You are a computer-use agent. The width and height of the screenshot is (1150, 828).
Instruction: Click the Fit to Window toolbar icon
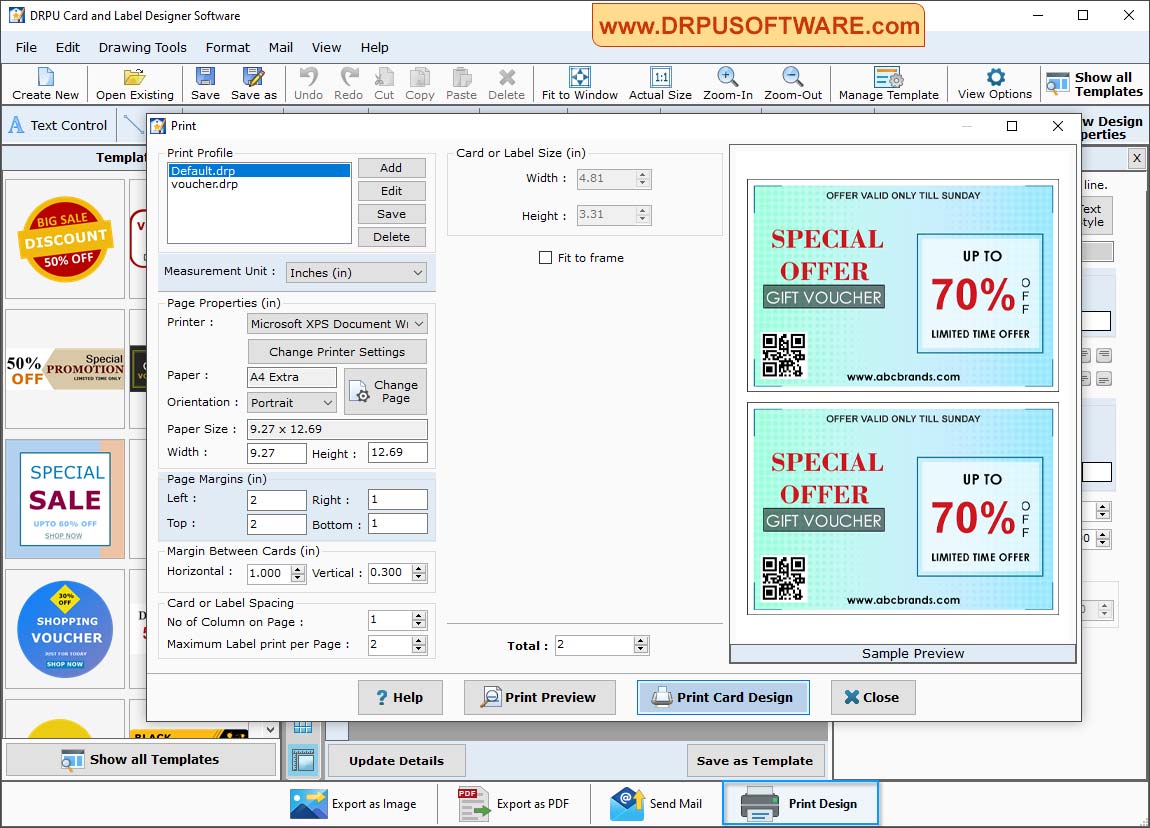(x=579, y=83)
